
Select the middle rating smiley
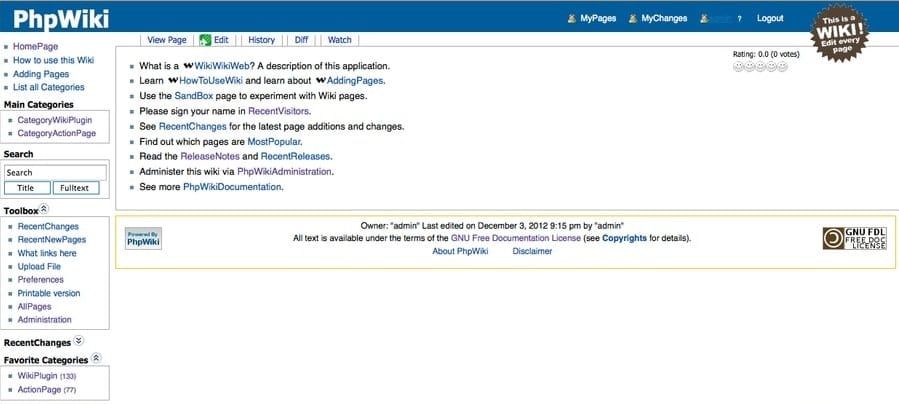coord(760,67)
